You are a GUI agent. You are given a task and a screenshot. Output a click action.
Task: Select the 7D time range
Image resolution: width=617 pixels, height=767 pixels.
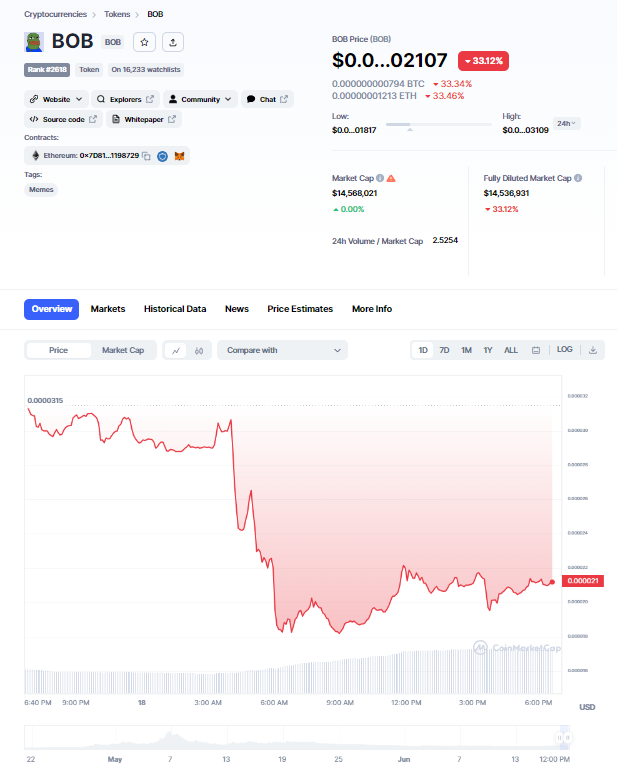(444, 350)
